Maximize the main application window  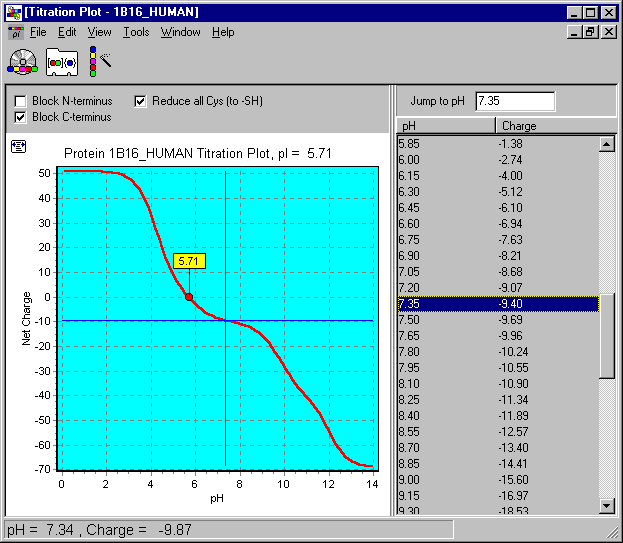pyautogui.click(x=590, y=13)
